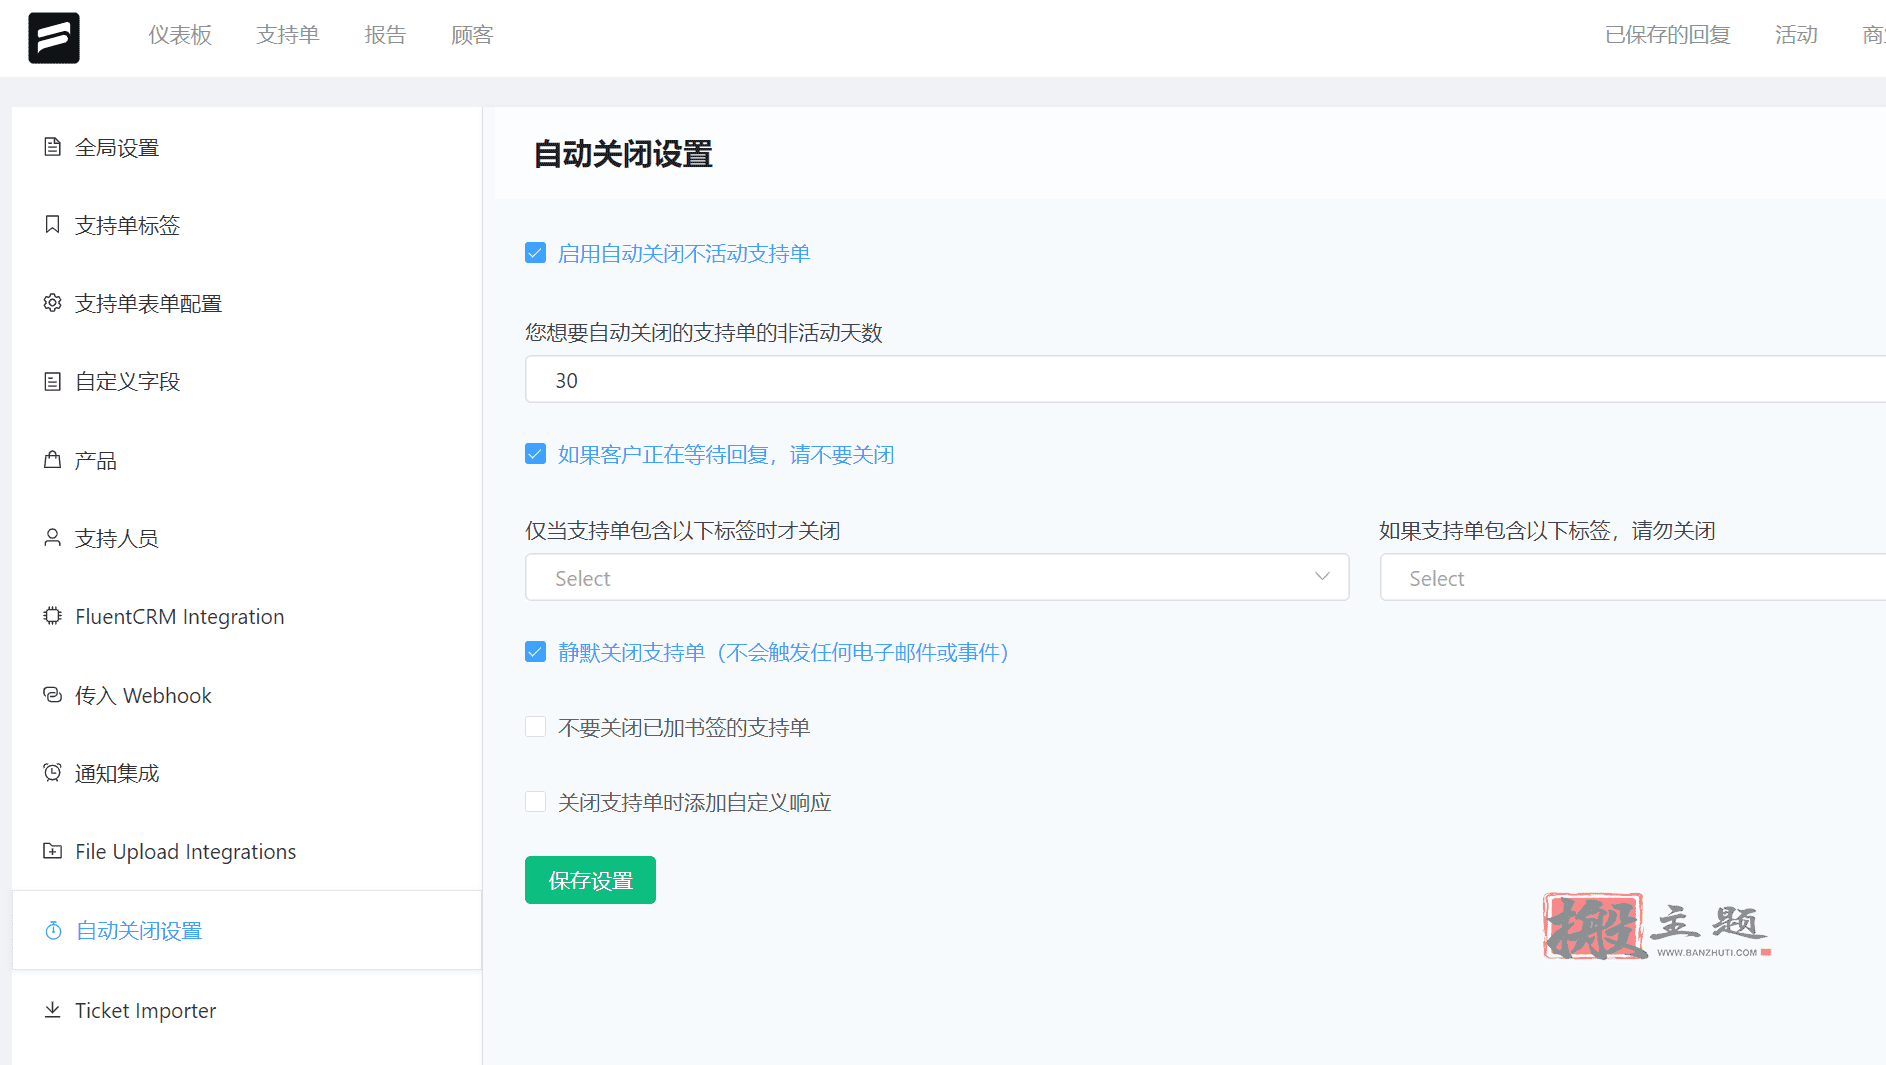
Task: Click the shopping bag icon beside 产品
Action: pyautogui.click(x=53, y=460)
